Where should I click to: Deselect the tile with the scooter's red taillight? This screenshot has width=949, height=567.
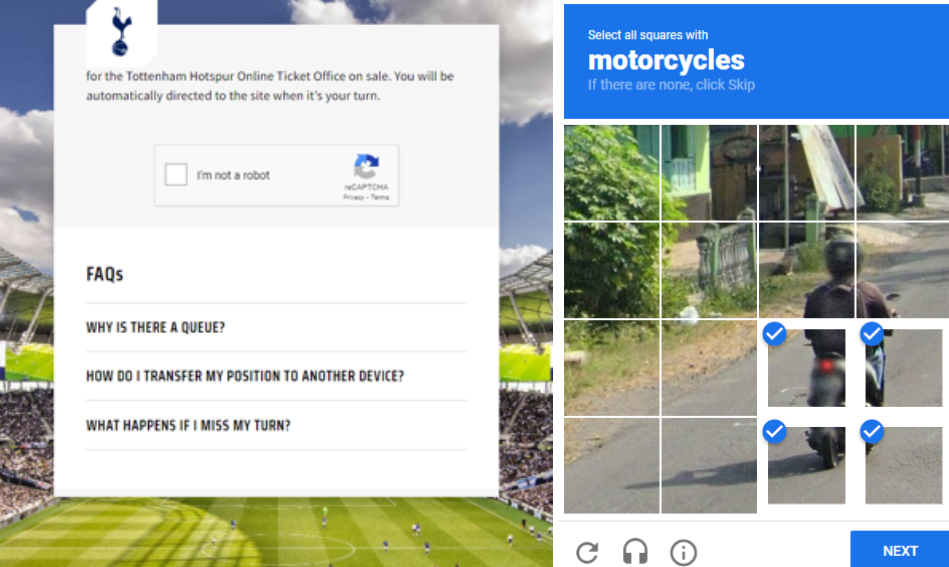pyautogui.click(x=806, y=367)
